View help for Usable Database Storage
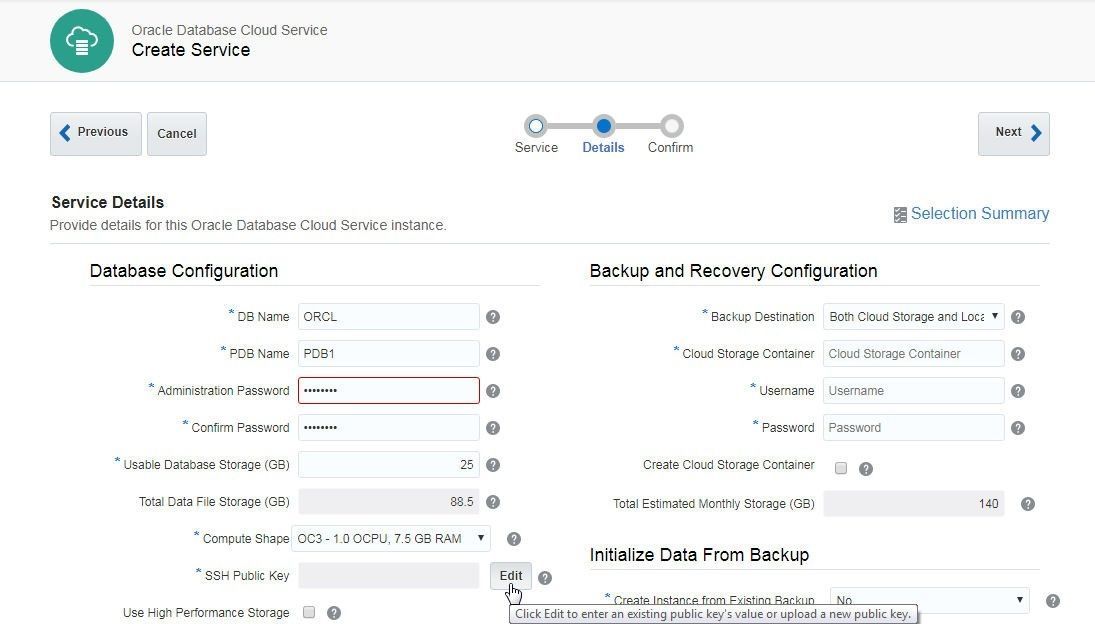The height and width of the screenshot is (624, 1095). coord(493,465)
